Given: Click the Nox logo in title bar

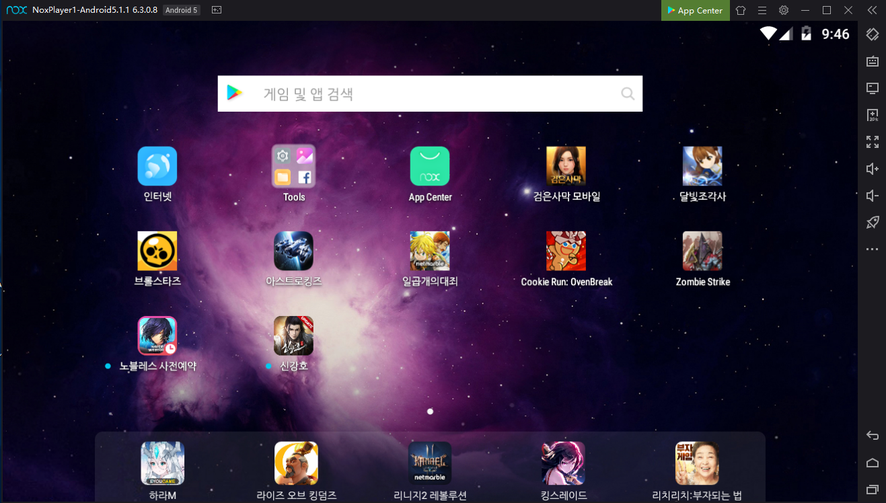Looking at the screenshot, I should (16, 10).
